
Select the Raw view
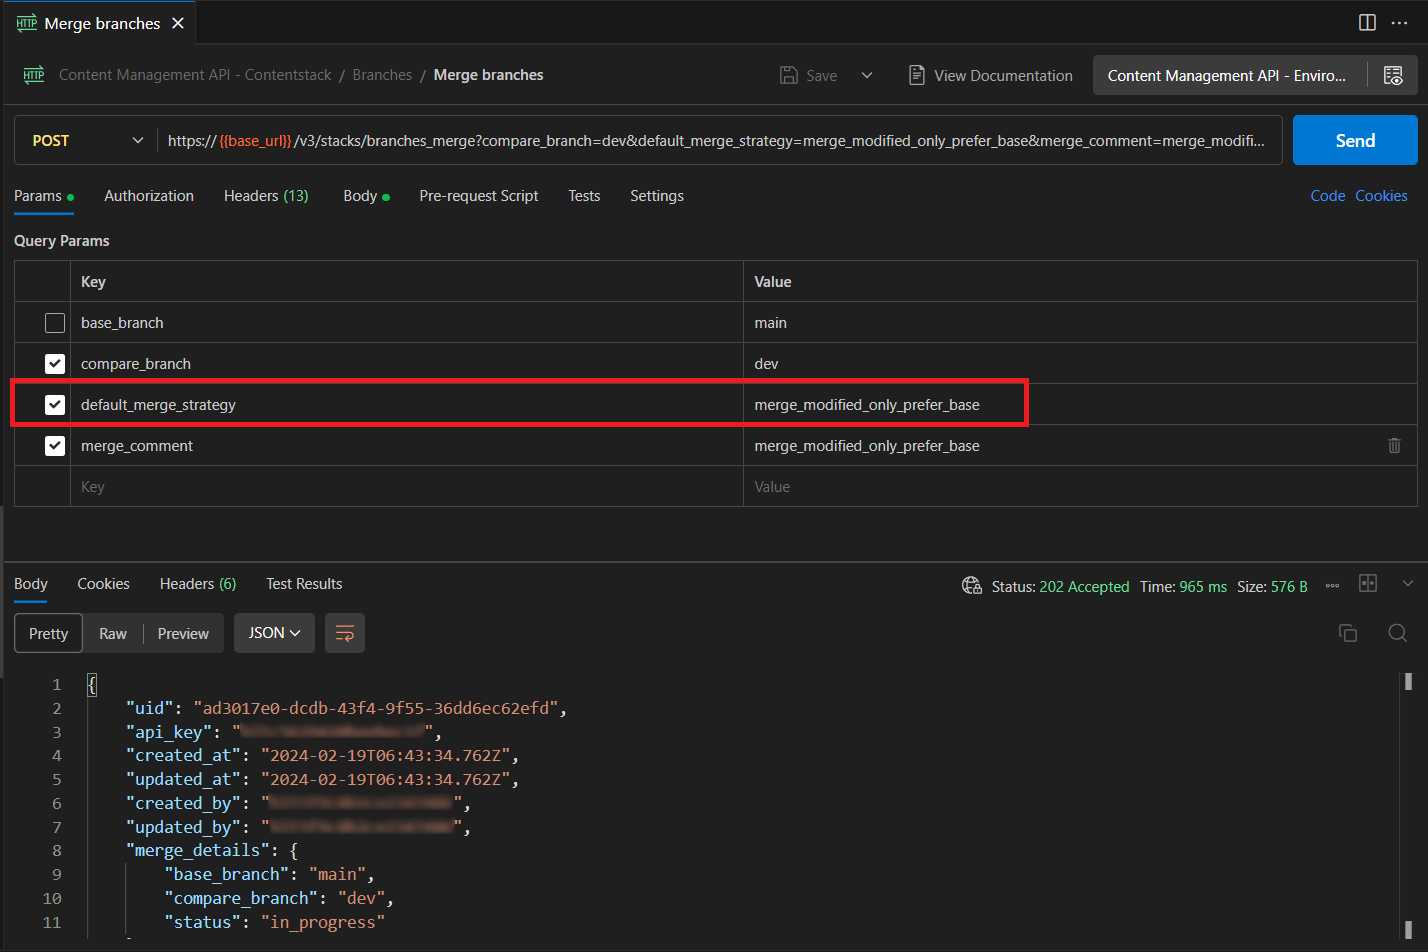(113, 633)
